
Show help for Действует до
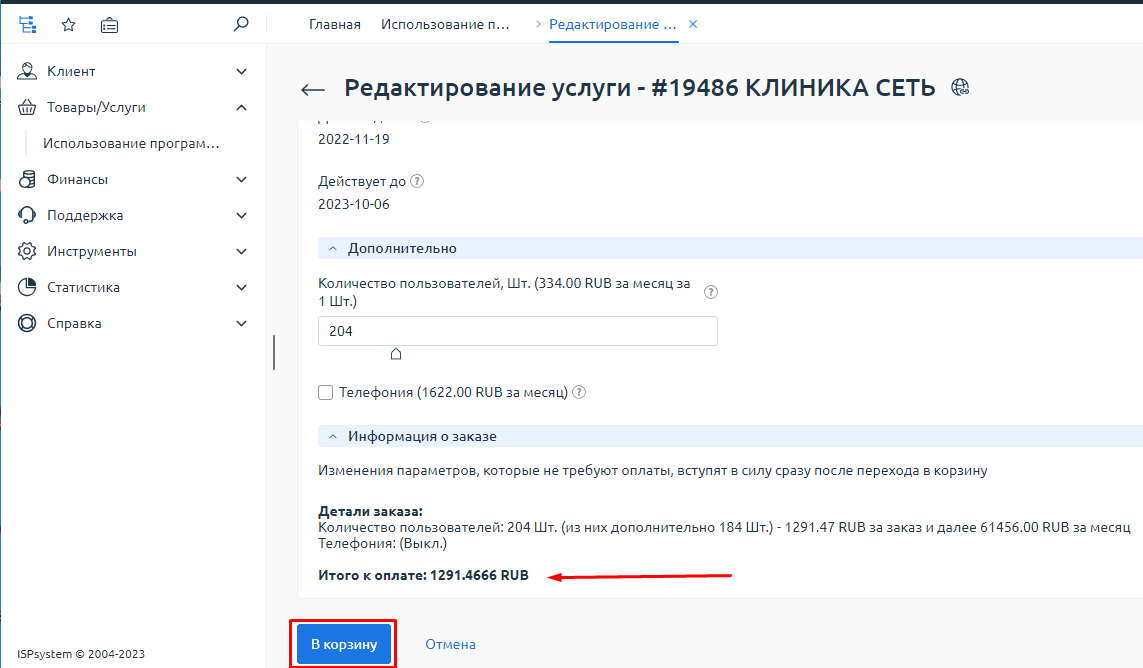[417, 182]
